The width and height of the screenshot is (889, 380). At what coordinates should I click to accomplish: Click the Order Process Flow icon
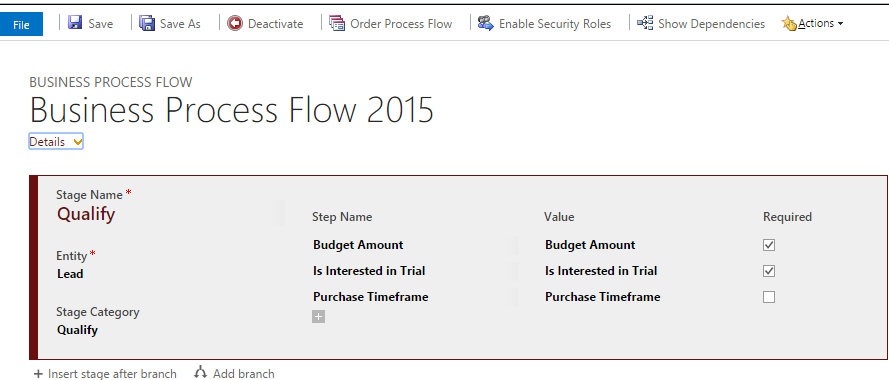[x=337, y=23]
